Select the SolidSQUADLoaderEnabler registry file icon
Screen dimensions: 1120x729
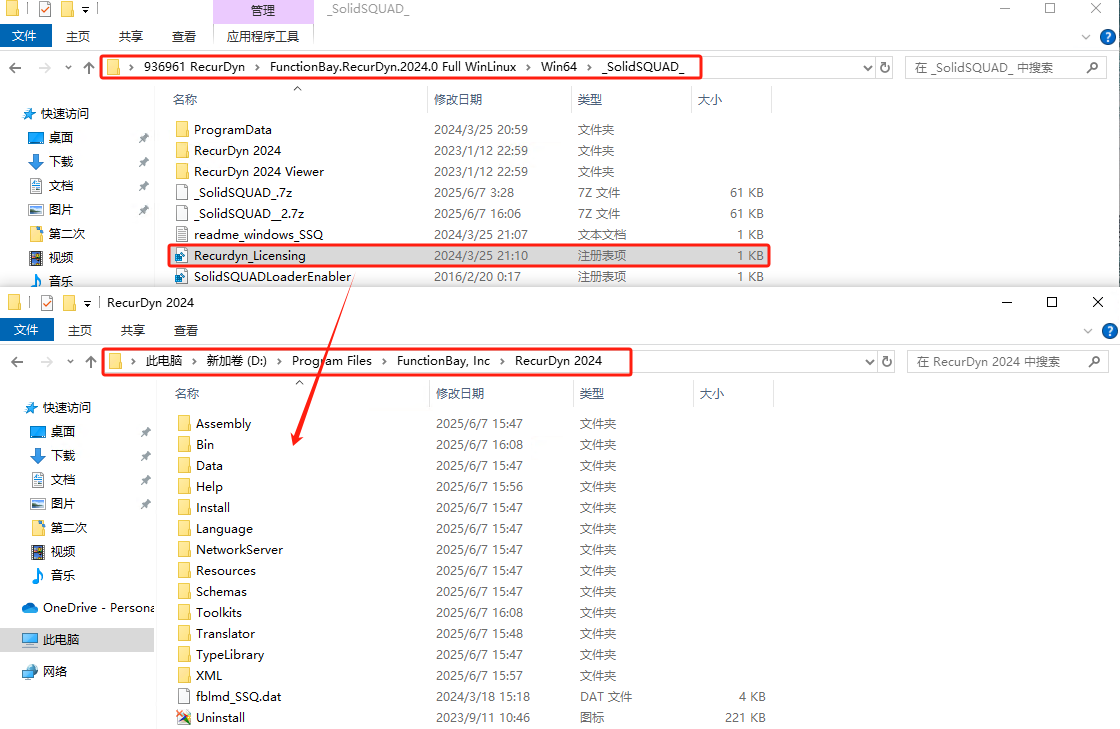181,277
